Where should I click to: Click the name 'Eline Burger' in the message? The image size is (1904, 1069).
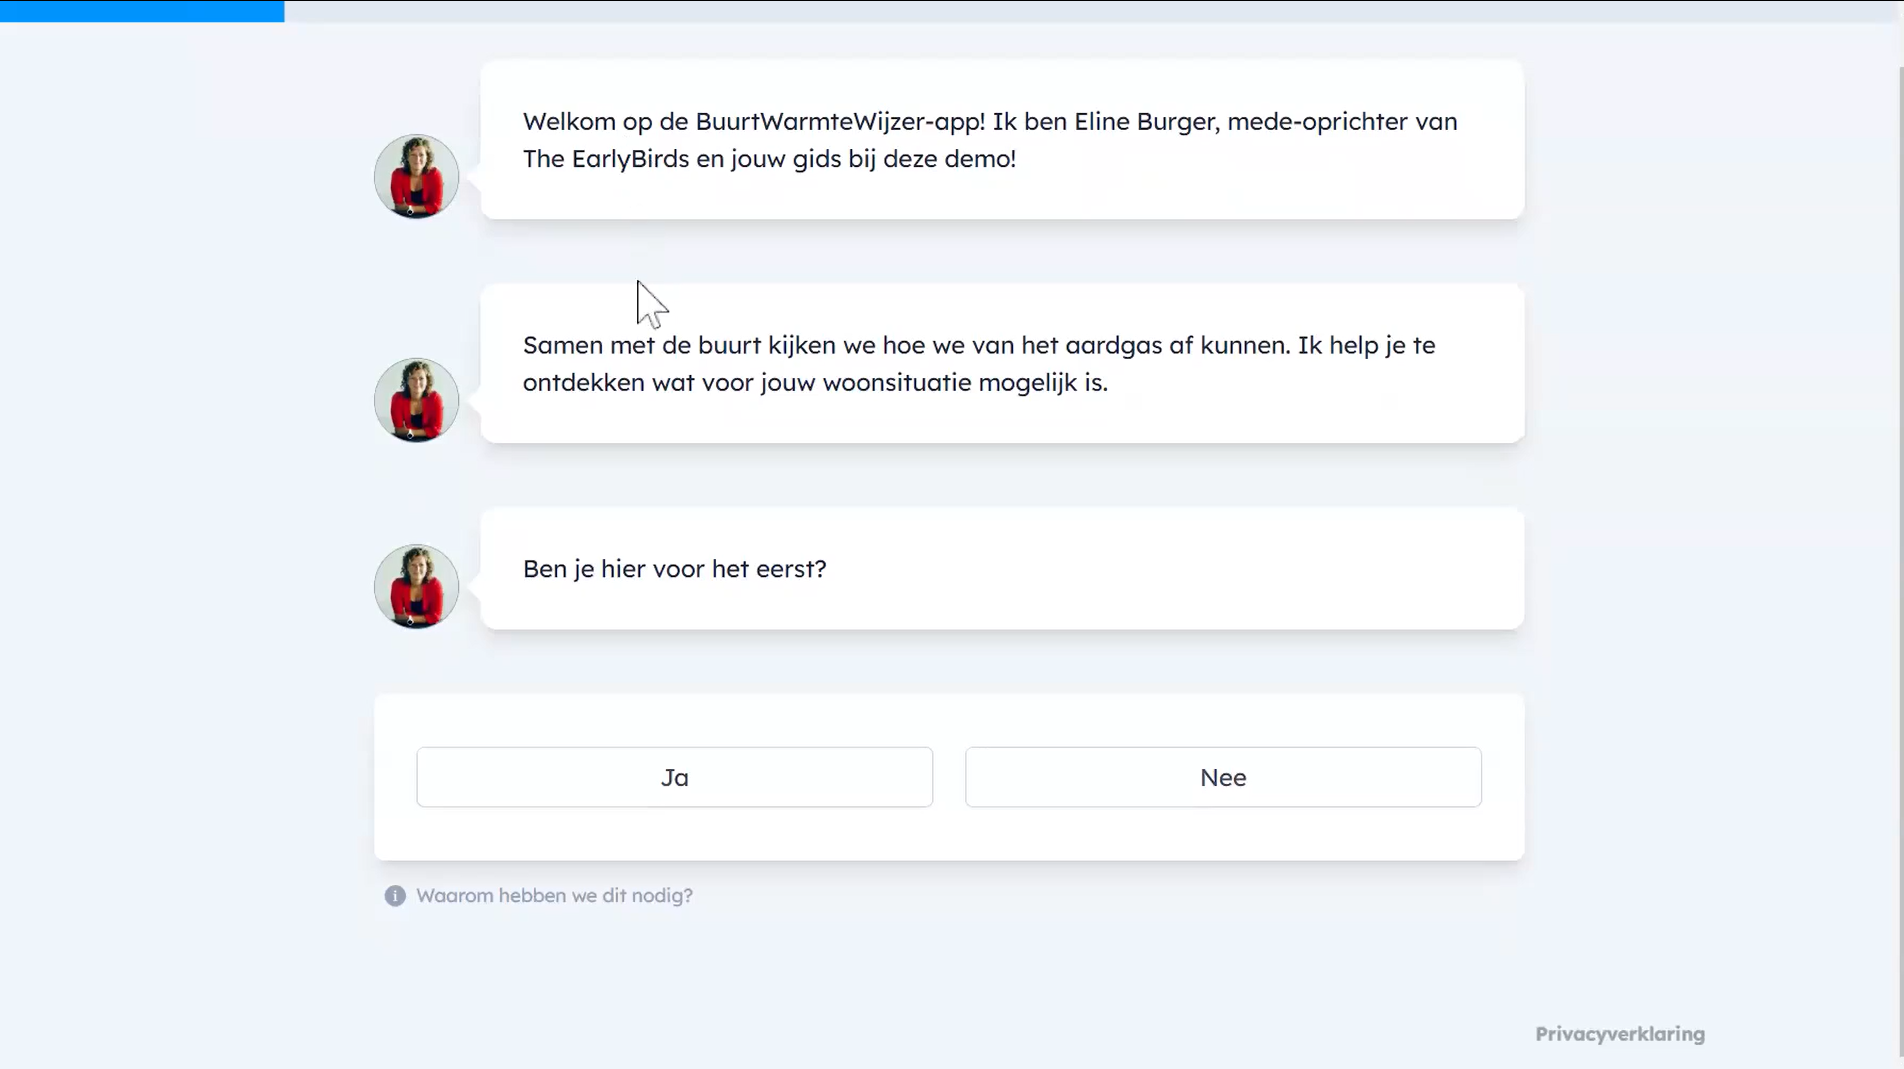tap(1146, 122)
